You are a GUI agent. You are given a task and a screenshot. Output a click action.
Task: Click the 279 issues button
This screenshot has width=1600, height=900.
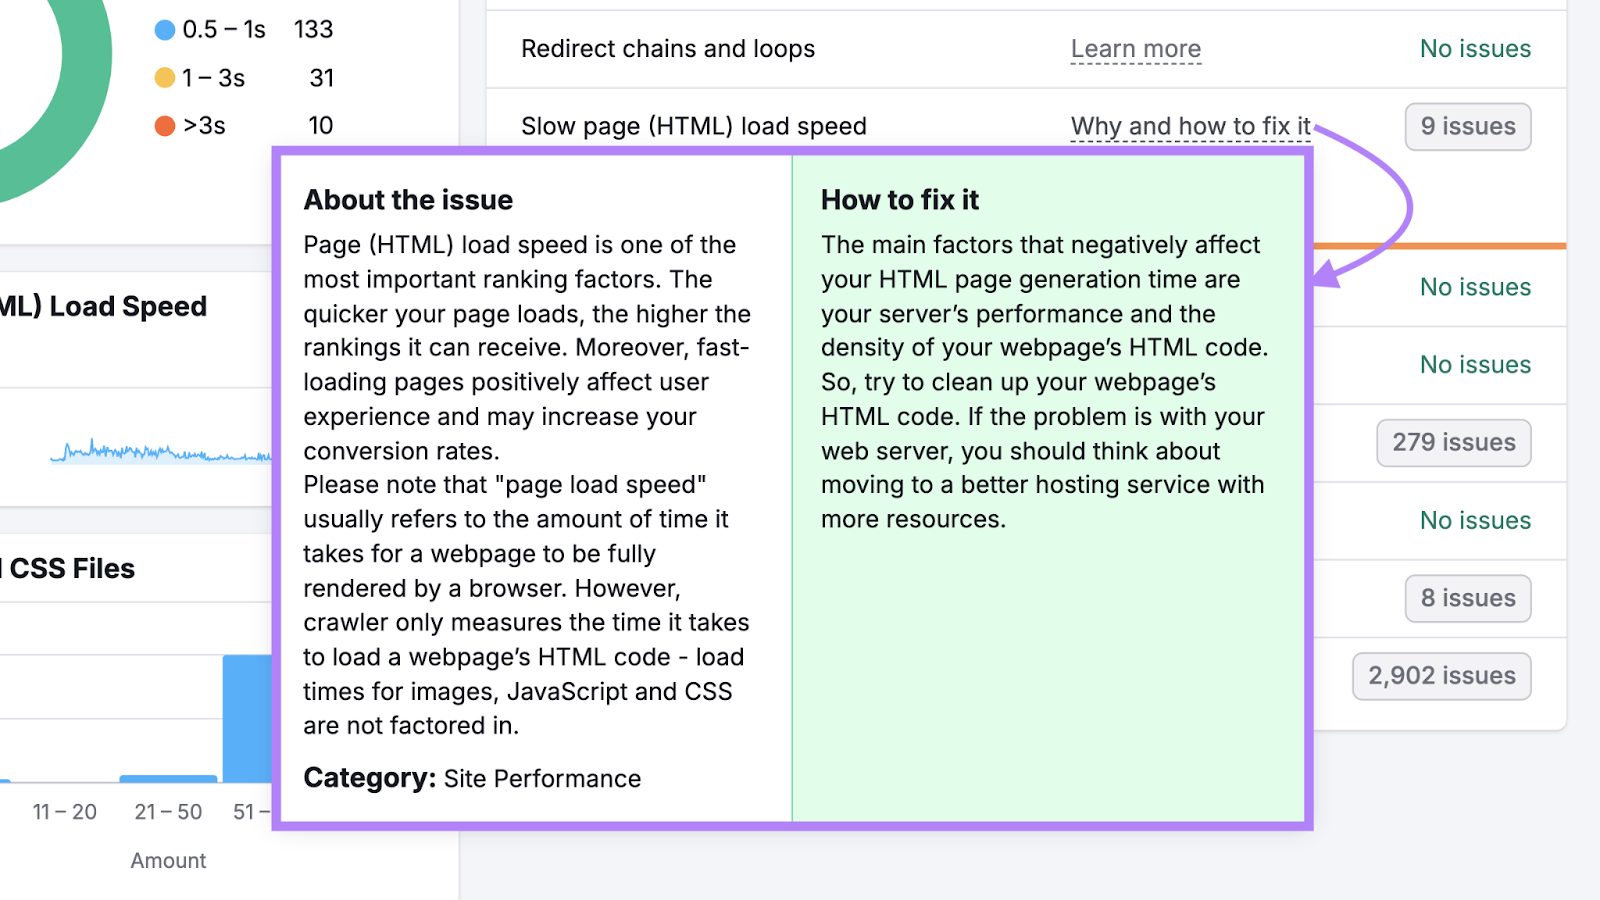1453,442
